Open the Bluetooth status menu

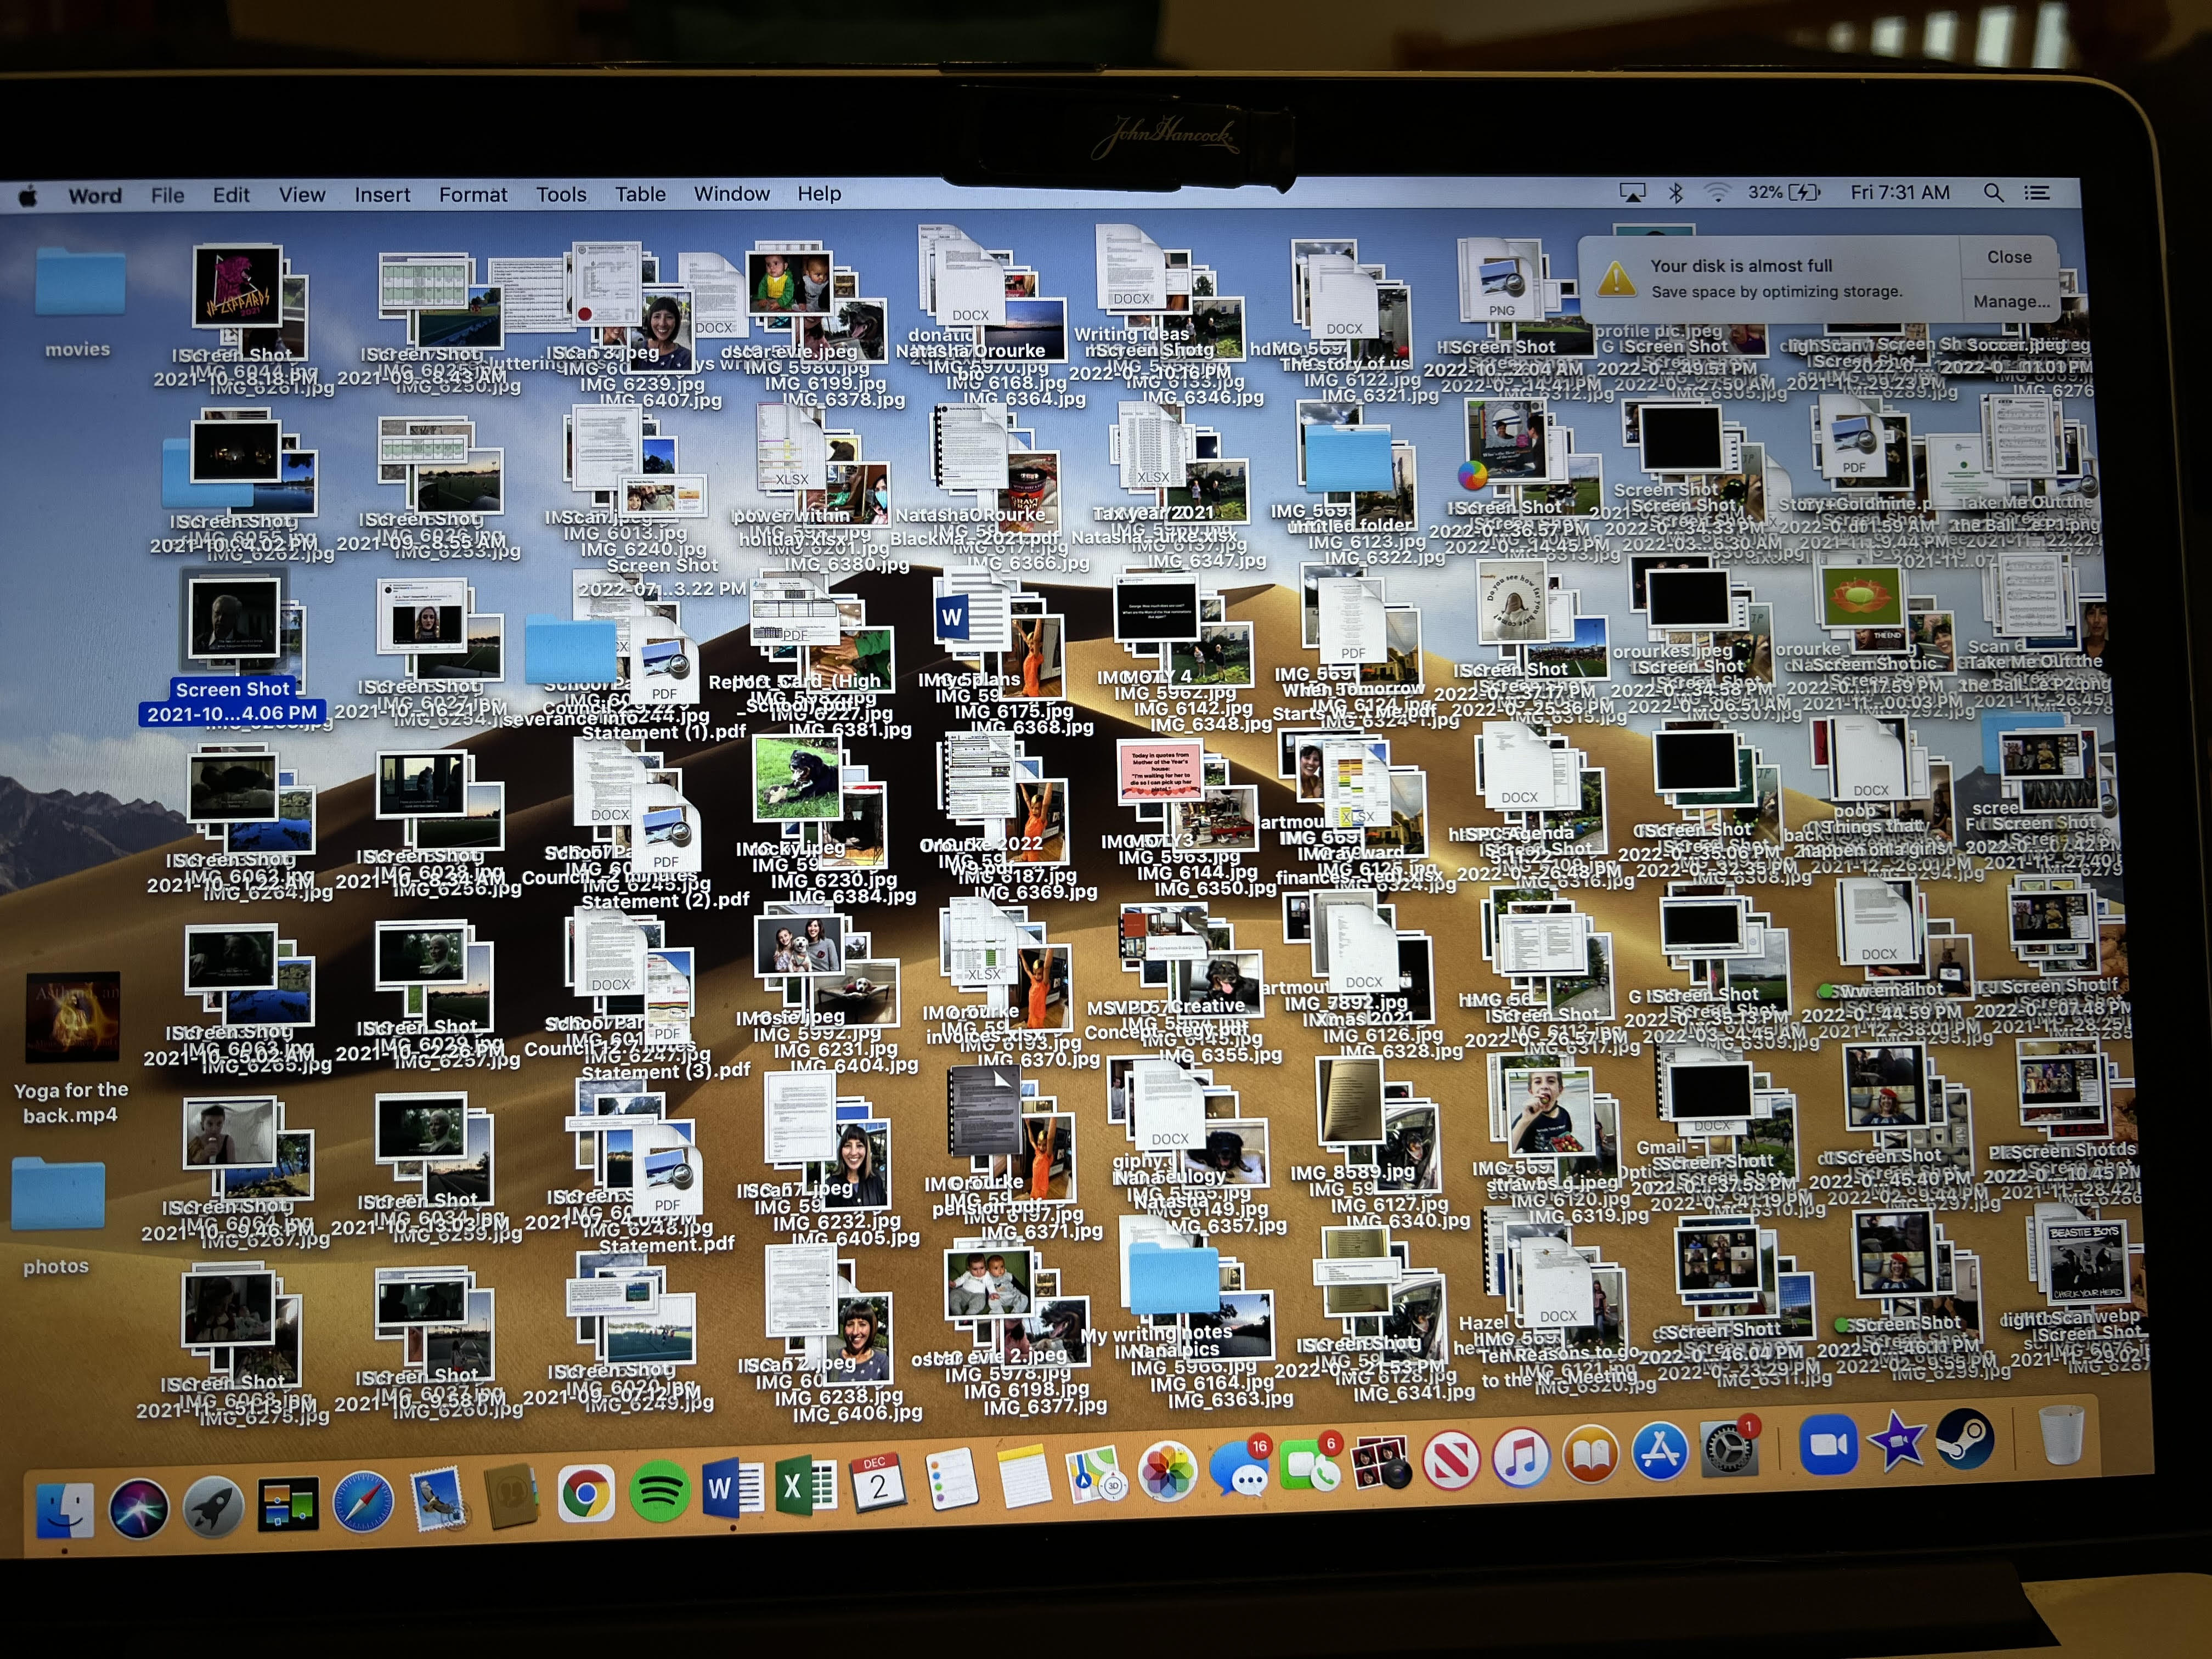click(1676, 193)
